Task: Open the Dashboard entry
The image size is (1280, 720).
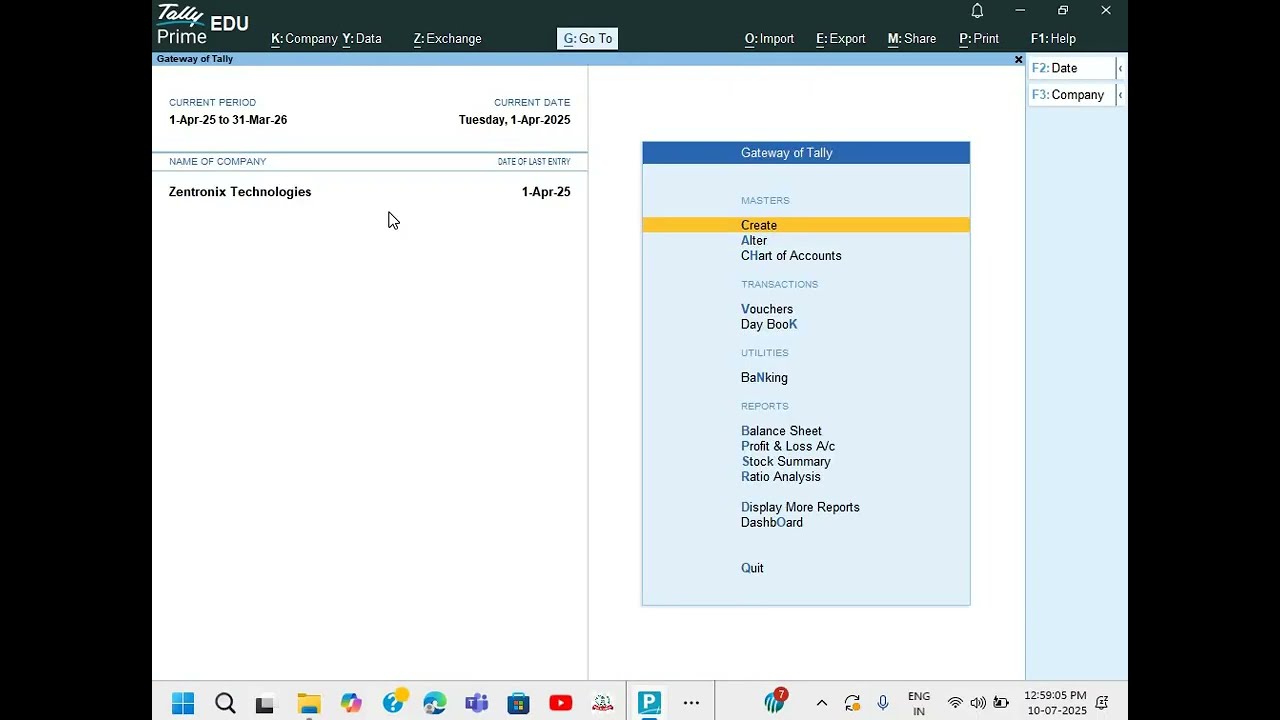Action: click(772, 523)
